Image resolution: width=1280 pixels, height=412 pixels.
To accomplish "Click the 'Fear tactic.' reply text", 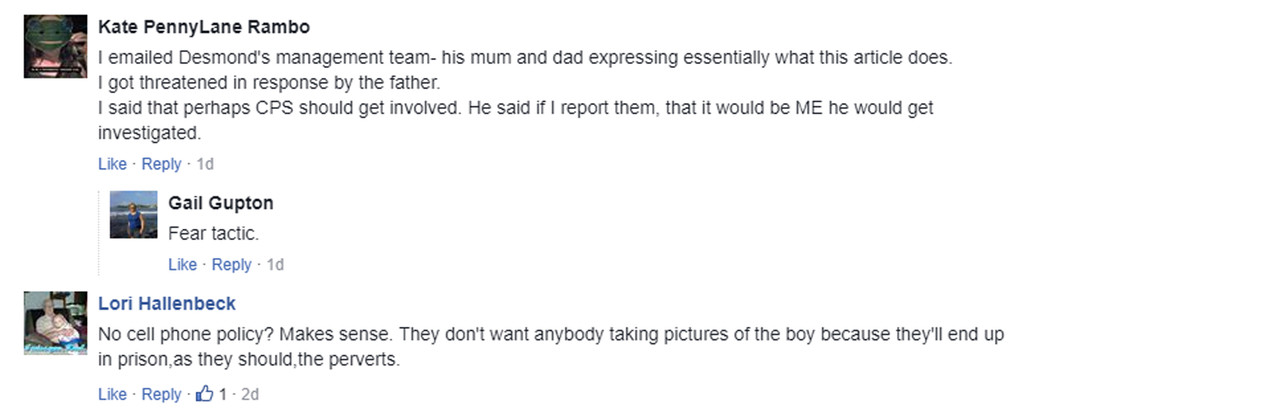I will tap(213, 233).
